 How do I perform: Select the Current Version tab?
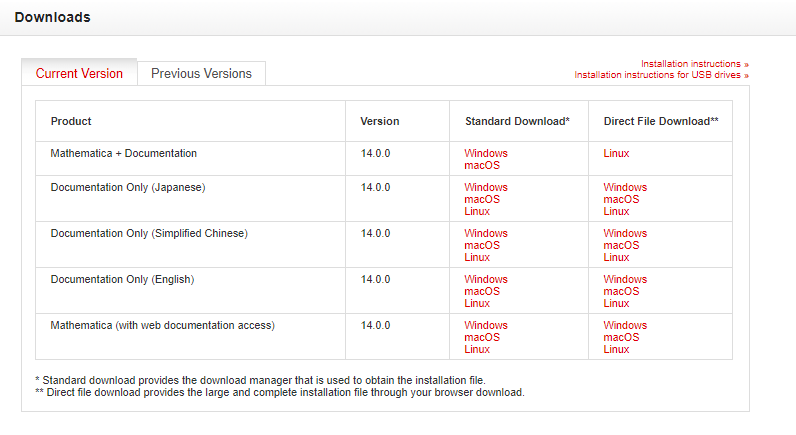(x=79, y=74)
